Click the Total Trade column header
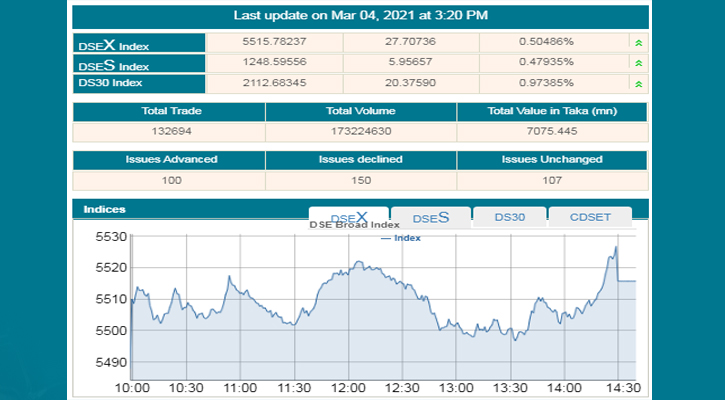The image size is (725, 400). tap(169, 112)
